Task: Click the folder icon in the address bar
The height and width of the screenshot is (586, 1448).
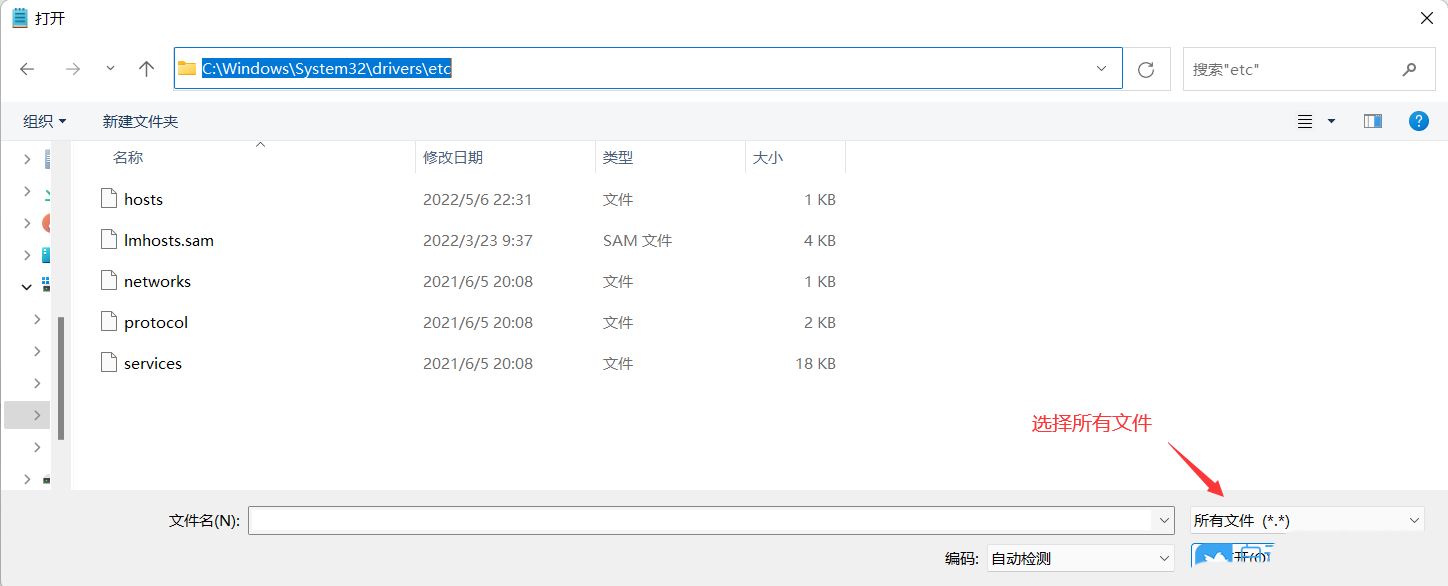Action: (186, 68)
